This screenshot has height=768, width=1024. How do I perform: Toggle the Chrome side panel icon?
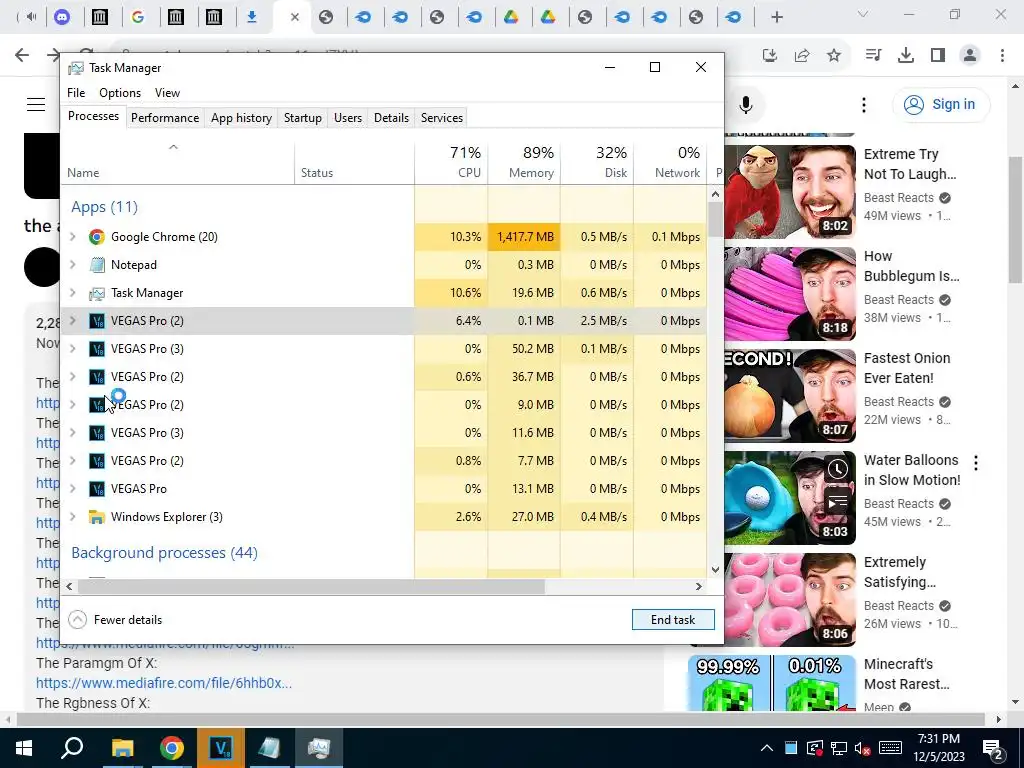[938, 56]
